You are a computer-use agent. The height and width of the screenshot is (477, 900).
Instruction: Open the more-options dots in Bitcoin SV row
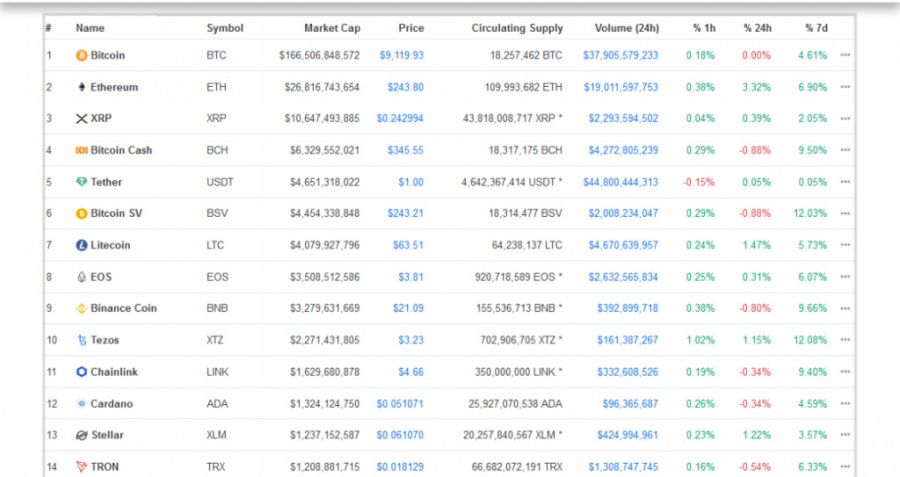click(845, 214)
